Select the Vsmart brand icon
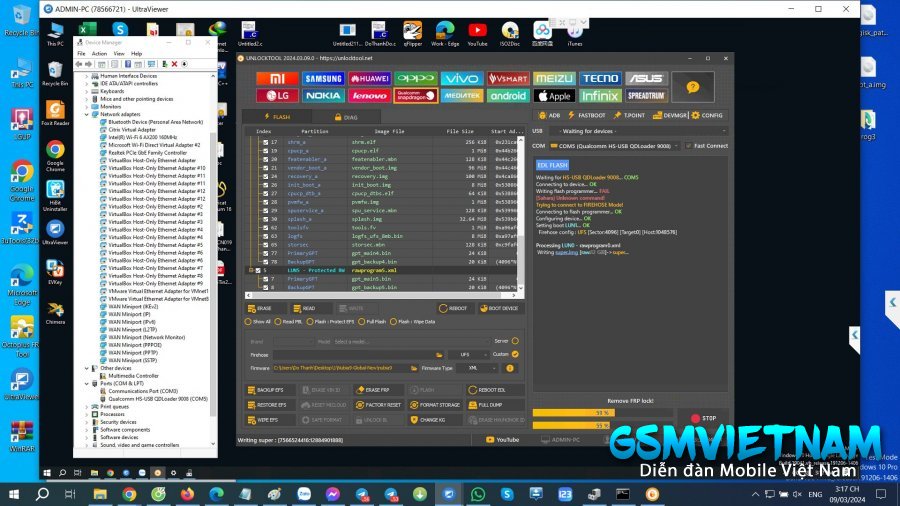 coord(508,79)
